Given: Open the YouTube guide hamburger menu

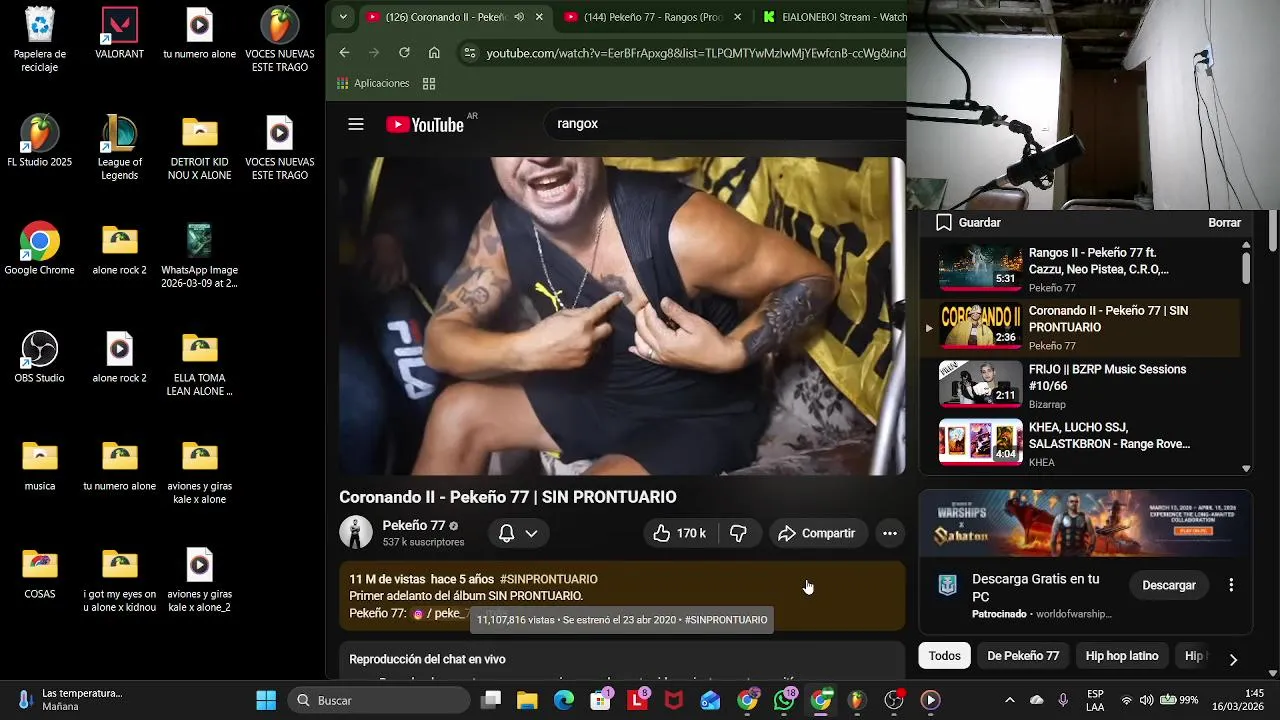Looking at the screenshot, I should point(356,124).
